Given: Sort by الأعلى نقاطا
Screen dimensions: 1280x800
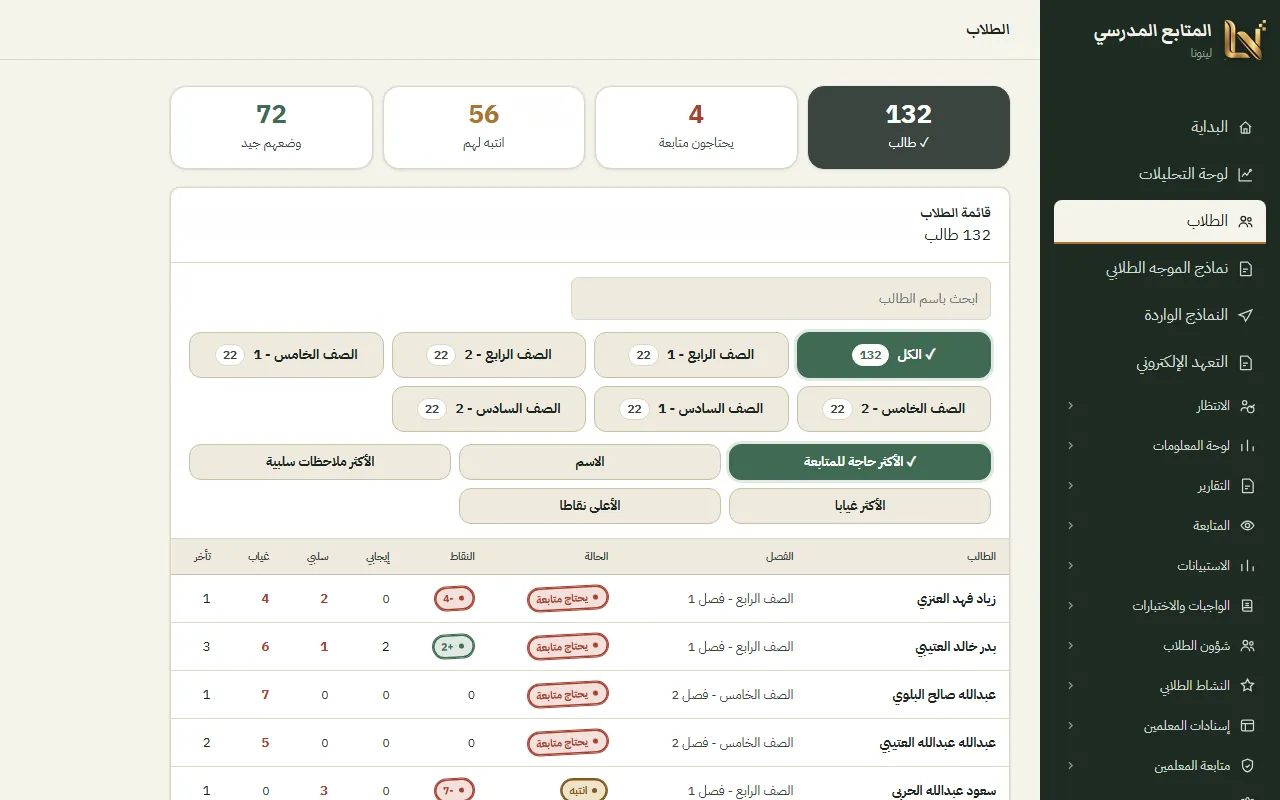Looking at the screenshot, I should tap(590, 506).
